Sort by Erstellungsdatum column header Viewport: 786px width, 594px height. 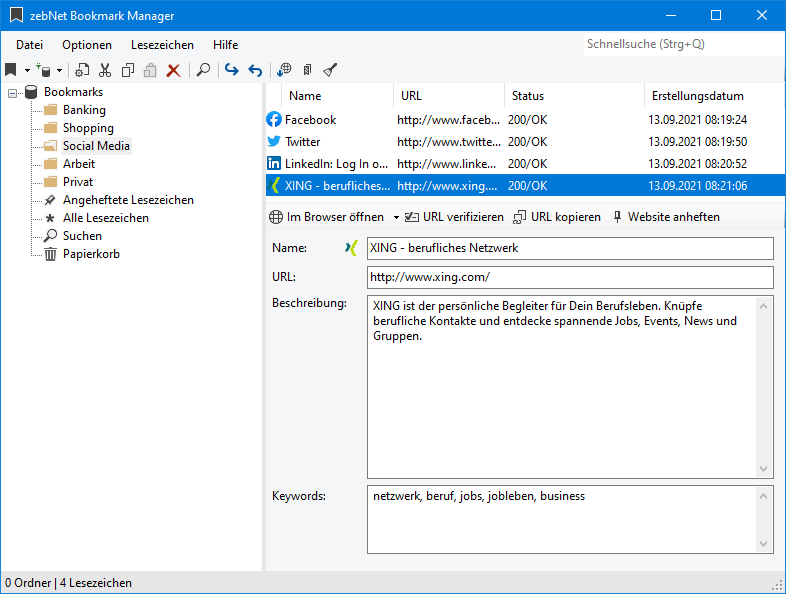click(x=715, y=96)
